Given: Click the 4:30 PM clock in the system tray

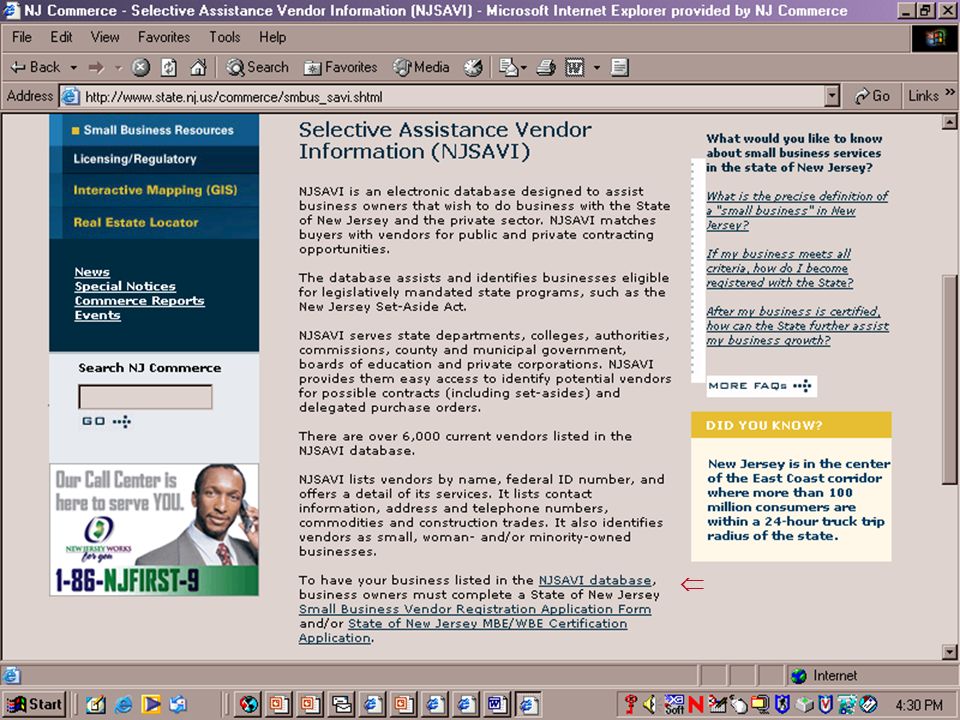Looking at the screenshot, I should (x=919, y=704).
